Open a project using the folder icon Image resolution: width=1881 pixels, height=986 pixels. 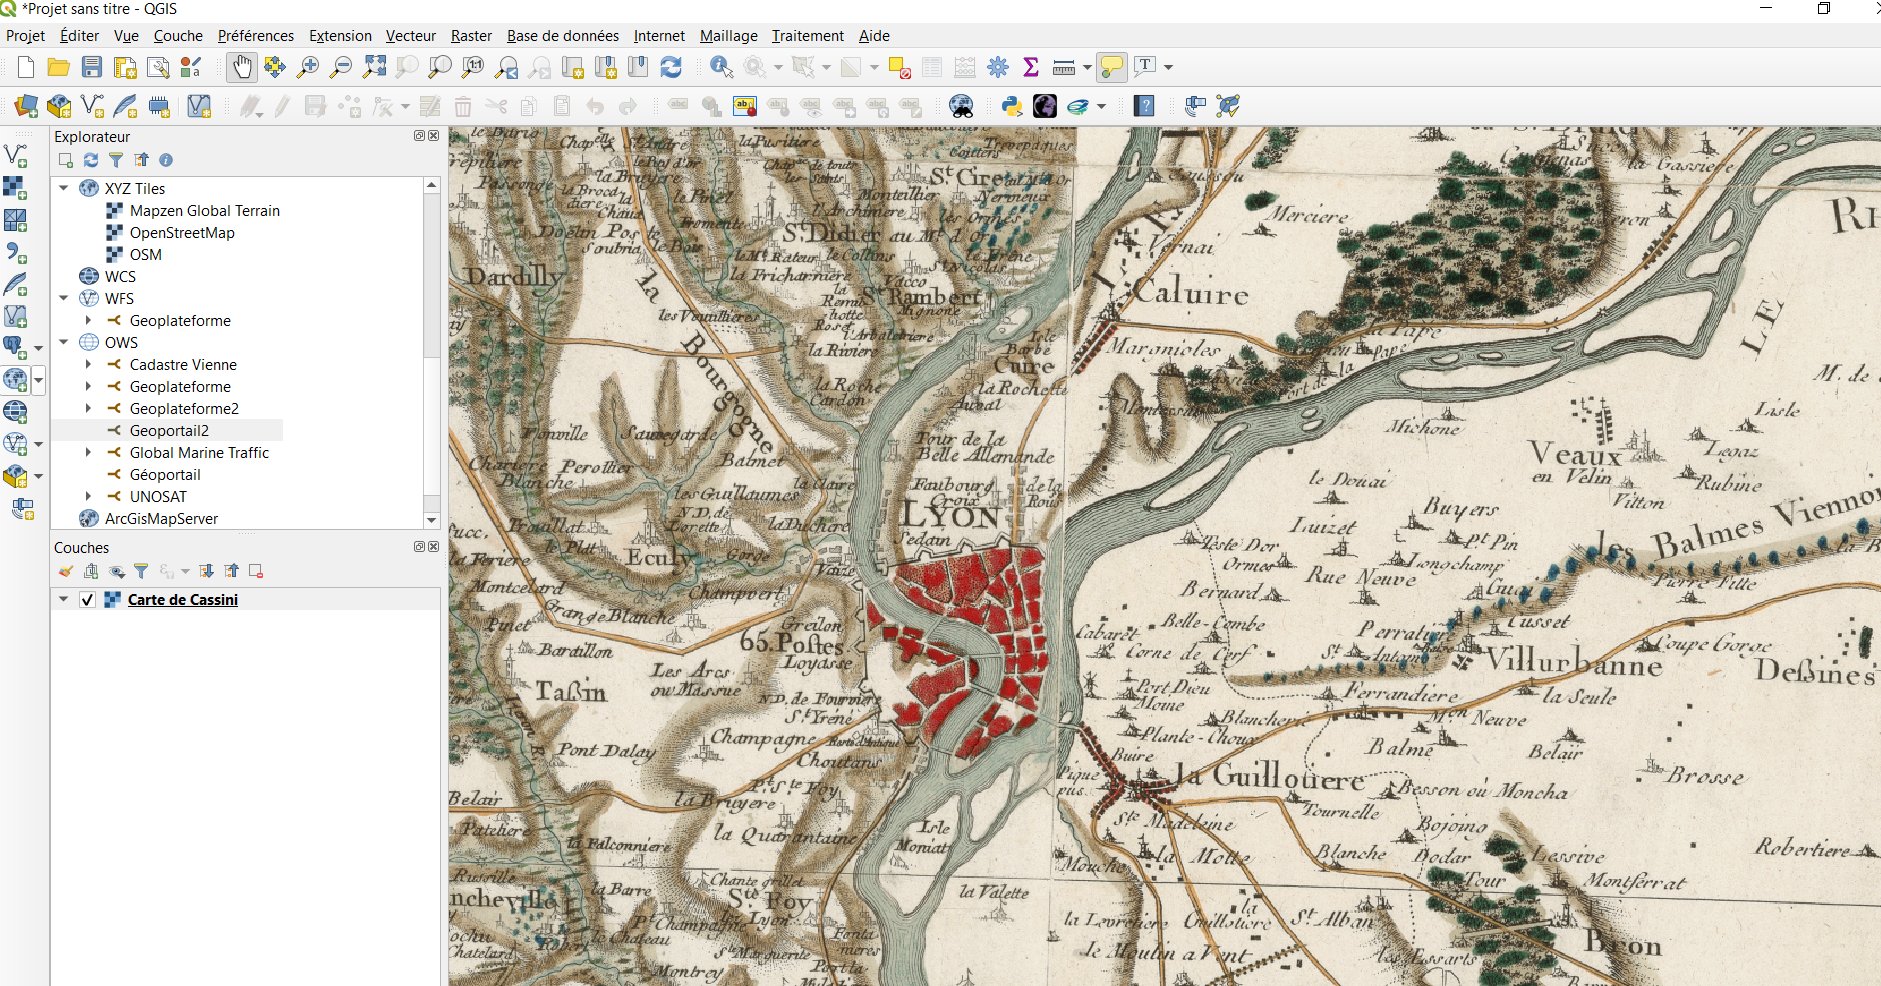[x=58, y=67]
